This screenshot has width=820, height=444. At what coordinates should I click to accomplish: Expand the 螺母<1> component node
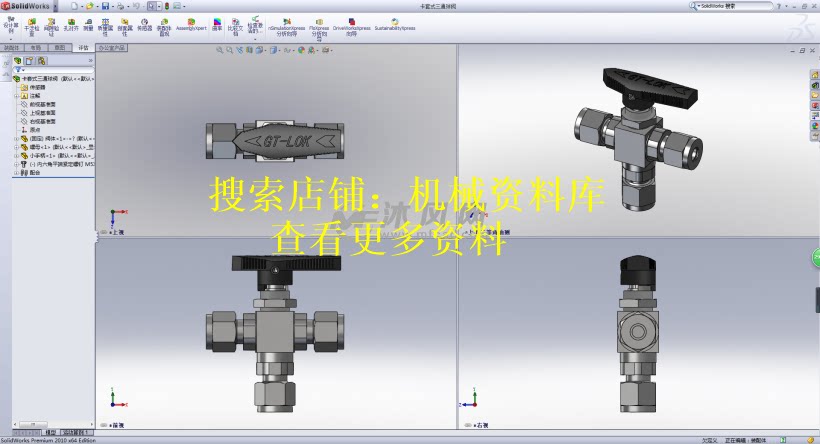coord(17,147)
